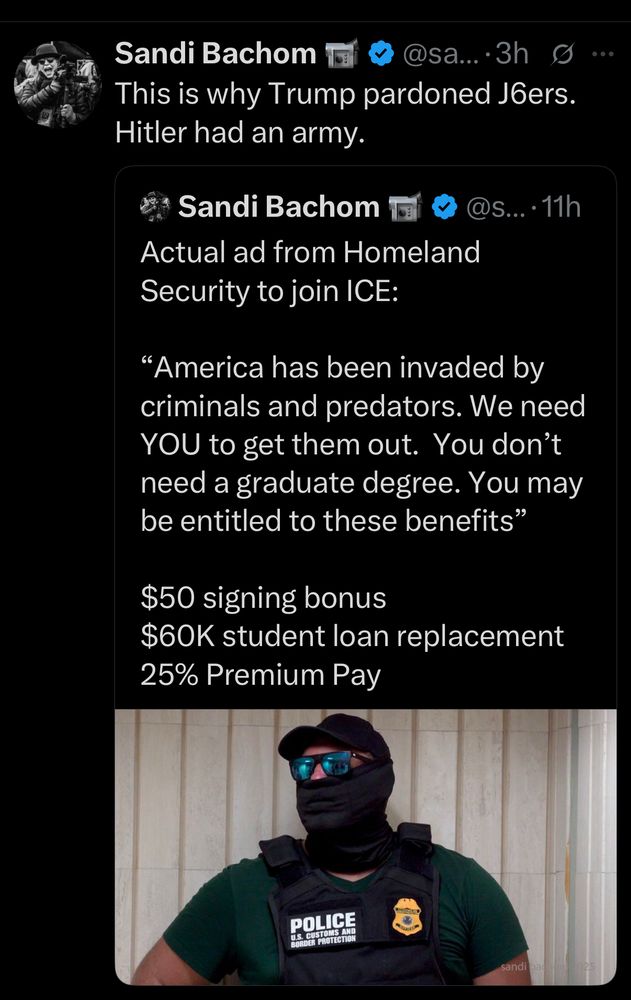
Task: Open the three-dot more options menu
Action: (603, 54)
